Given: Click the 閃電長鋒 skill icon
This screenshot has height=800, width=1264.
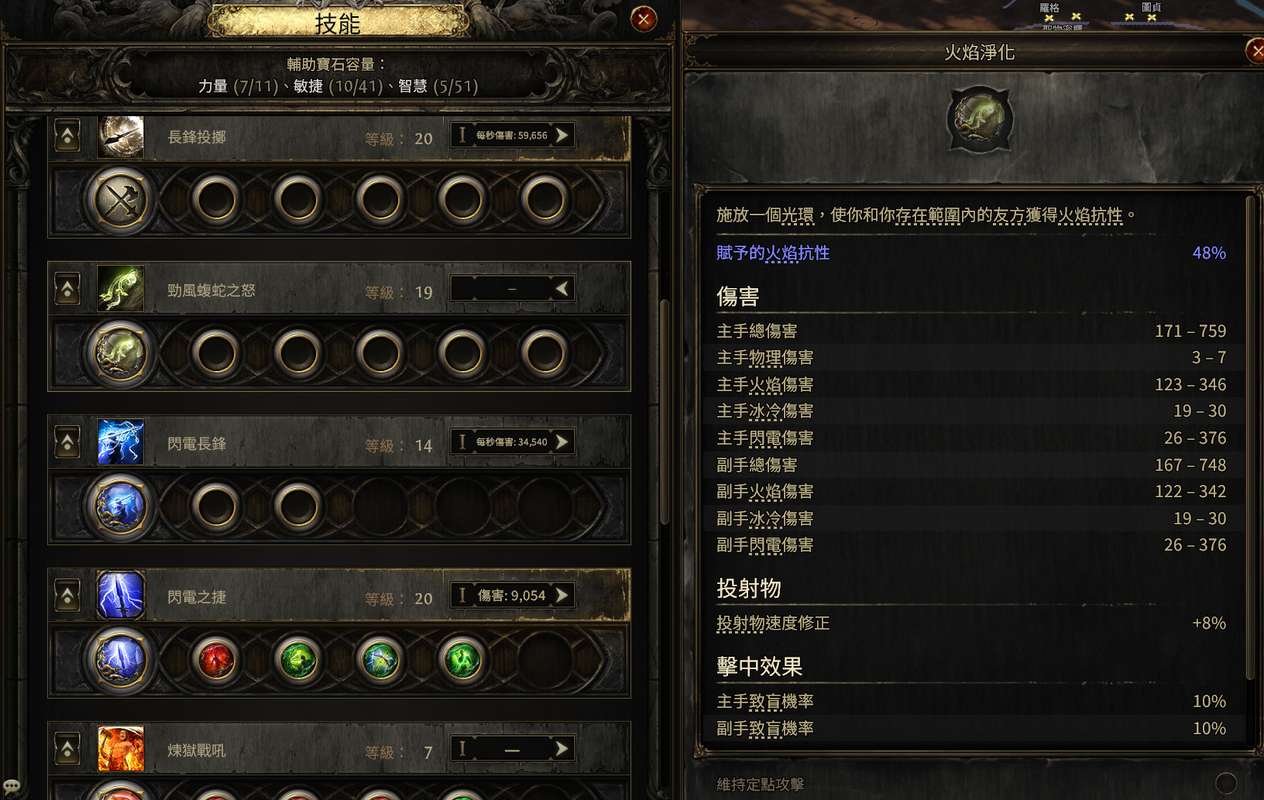Looking at the screenshot, I should (x=120, y=442).
